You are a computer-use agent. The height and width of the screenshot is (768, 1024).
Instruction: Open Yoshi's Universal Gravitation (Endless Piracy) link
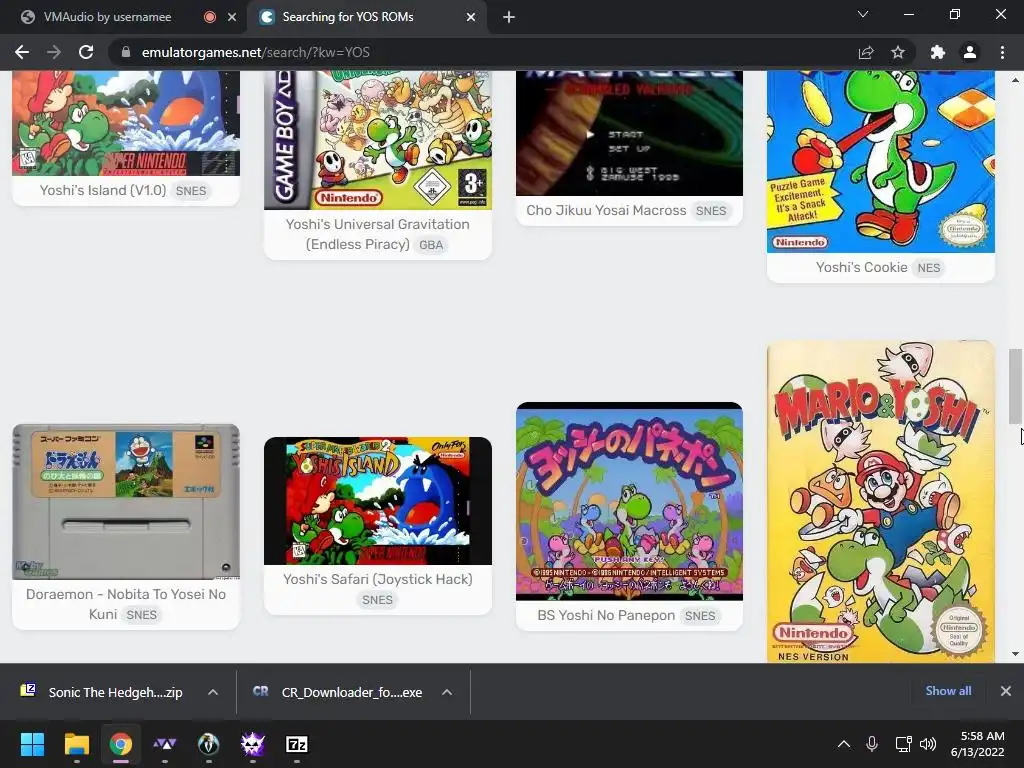tap(377, 234)
